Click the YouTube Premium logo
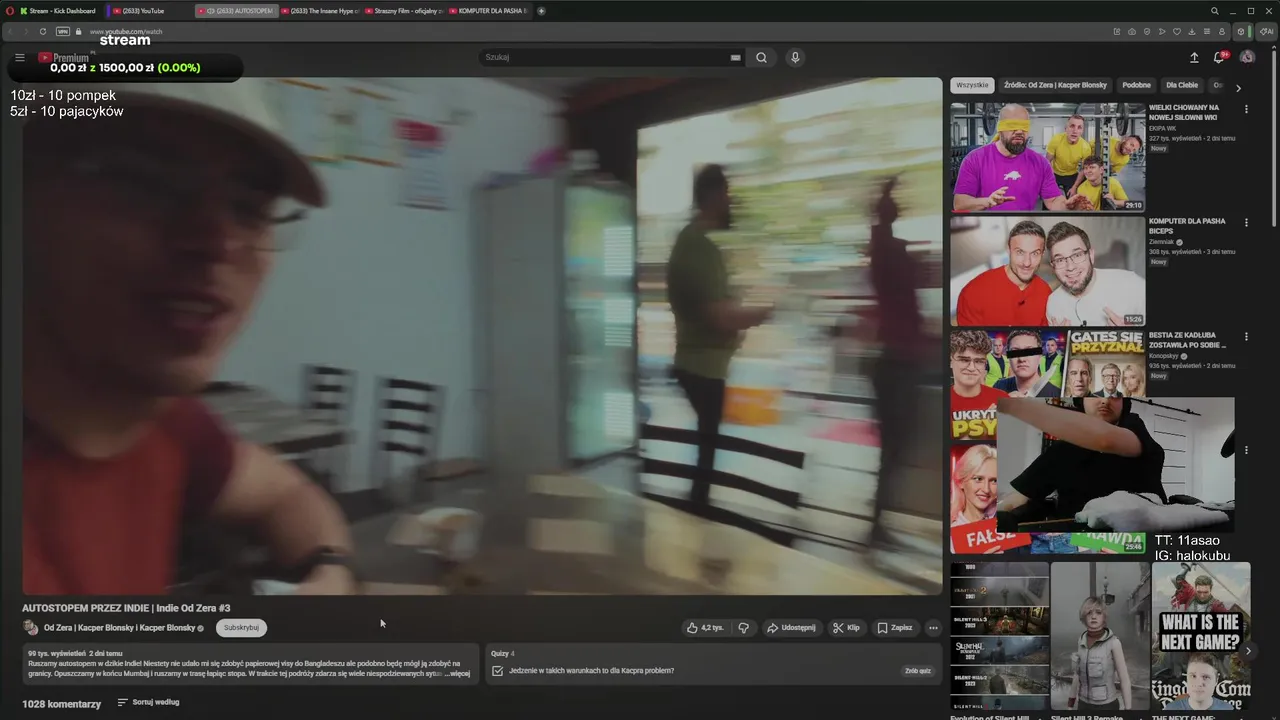Screen dimensions: 1280x720 tap(63, 58)
